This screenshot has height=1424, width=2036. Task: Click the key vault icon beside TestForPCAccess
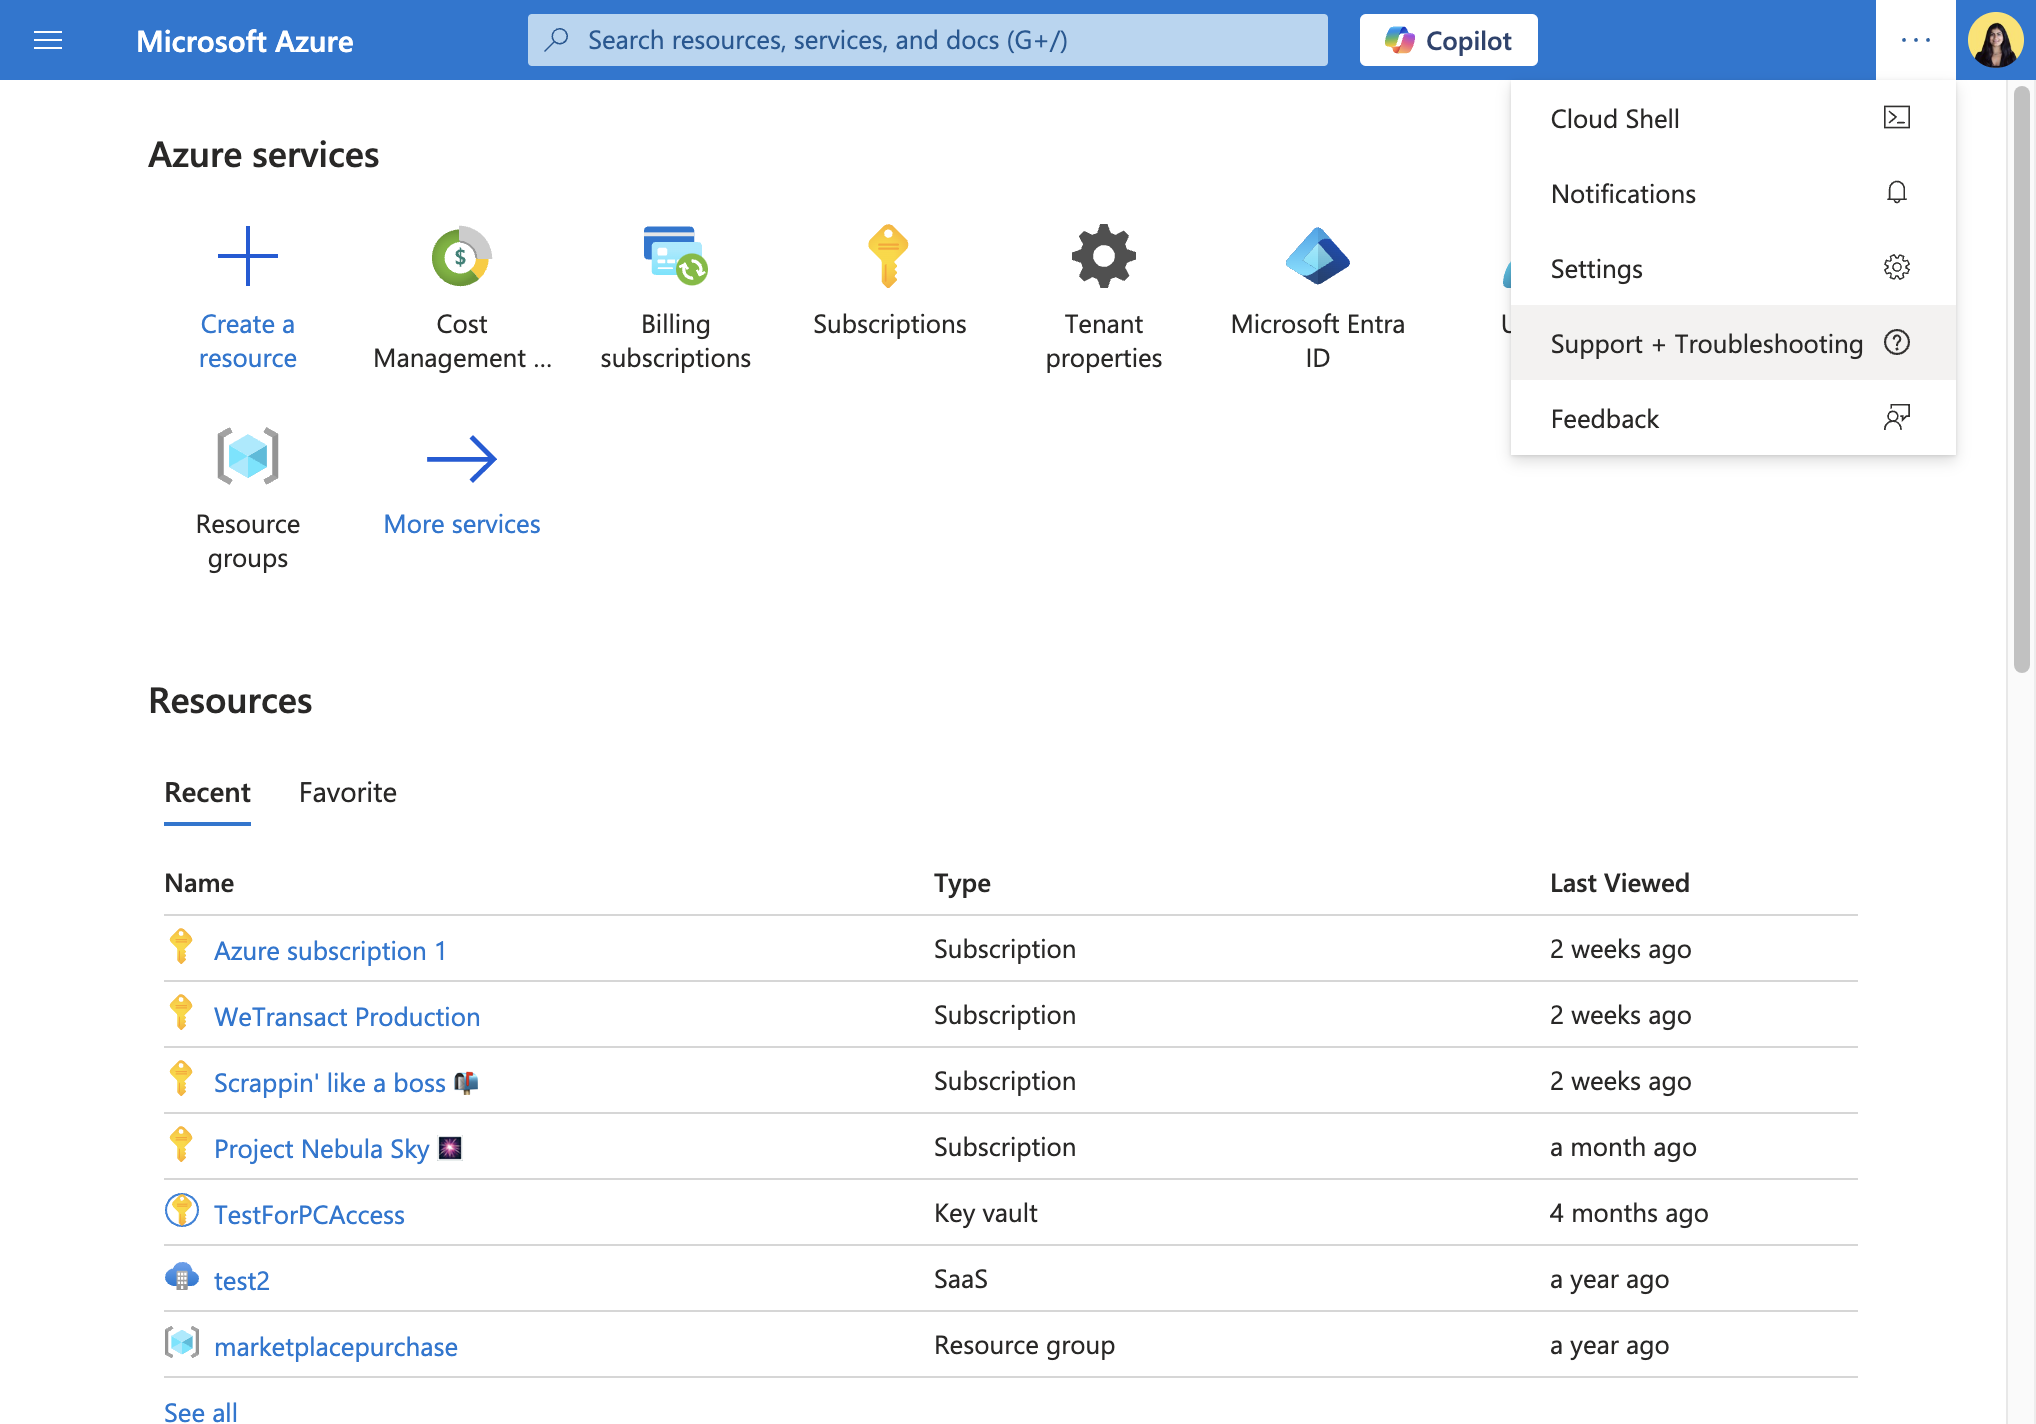[181, 1211]
